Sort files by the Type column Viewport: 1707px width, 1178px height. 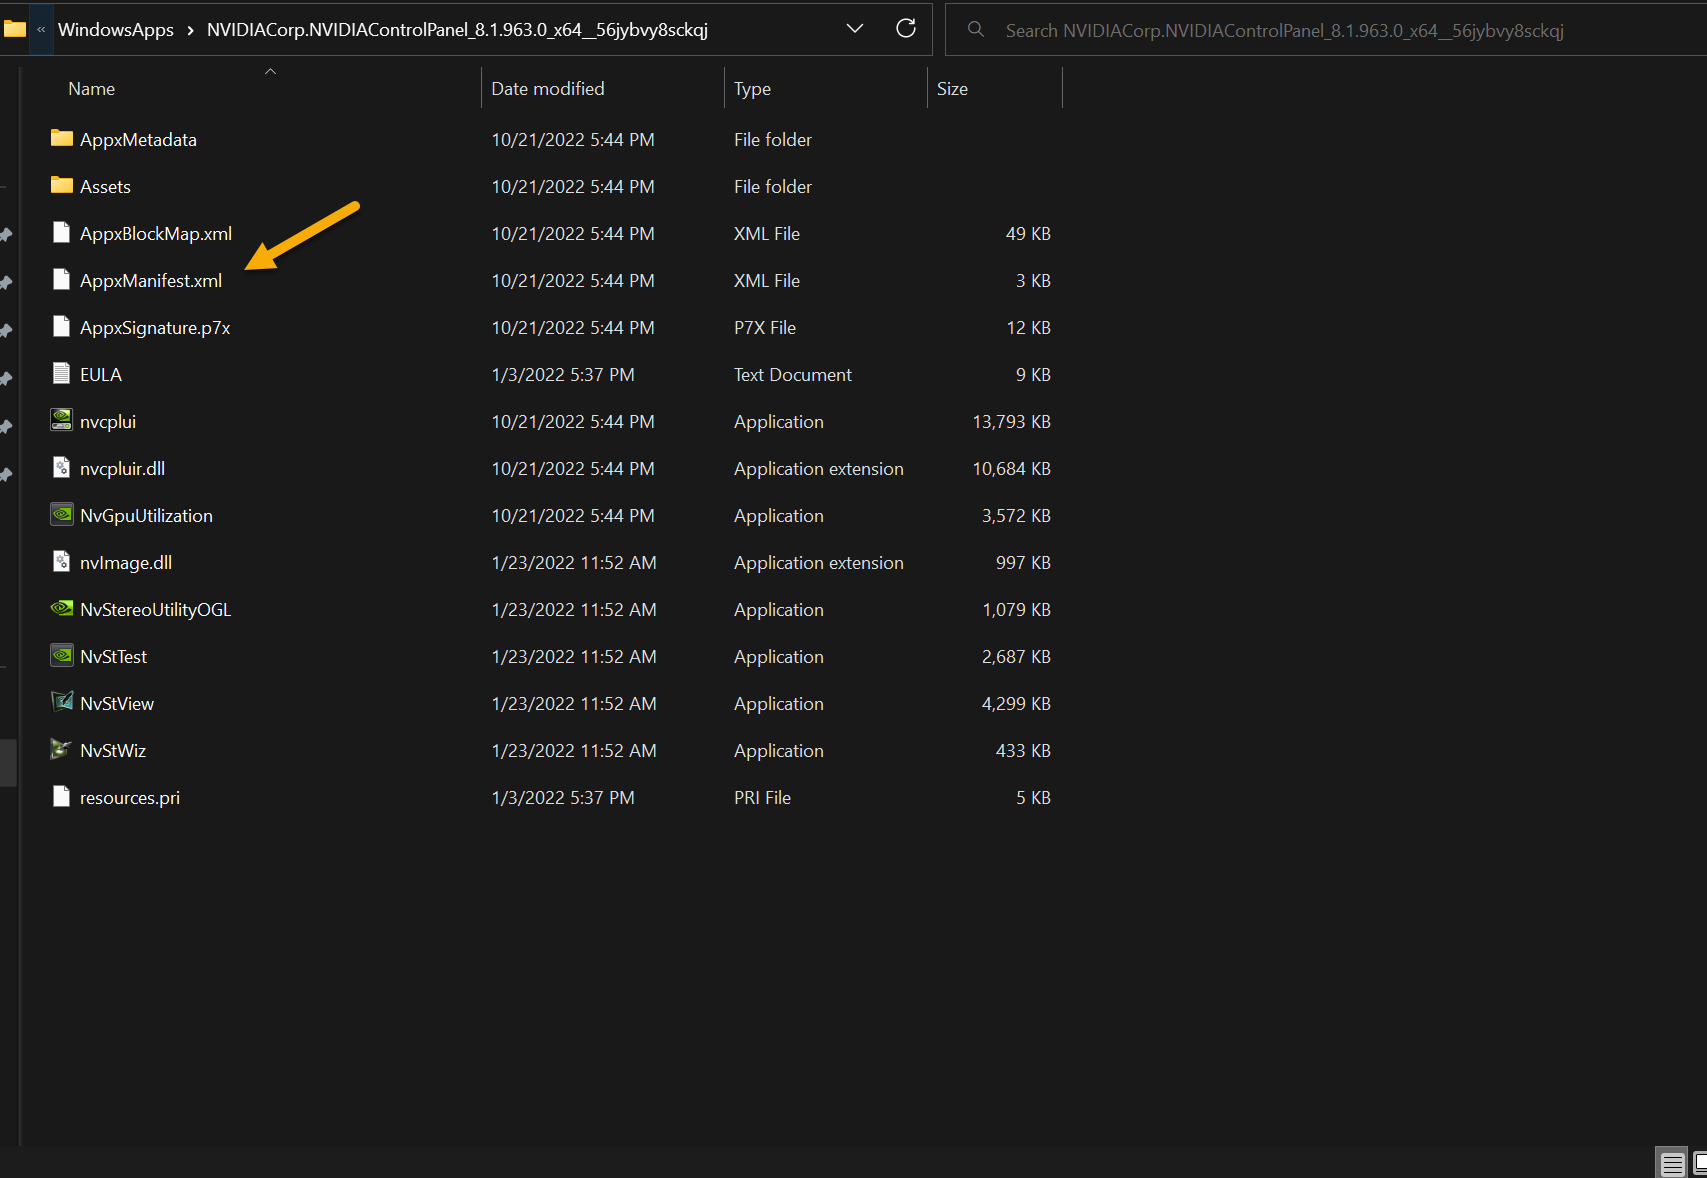[x=752, y=89]
